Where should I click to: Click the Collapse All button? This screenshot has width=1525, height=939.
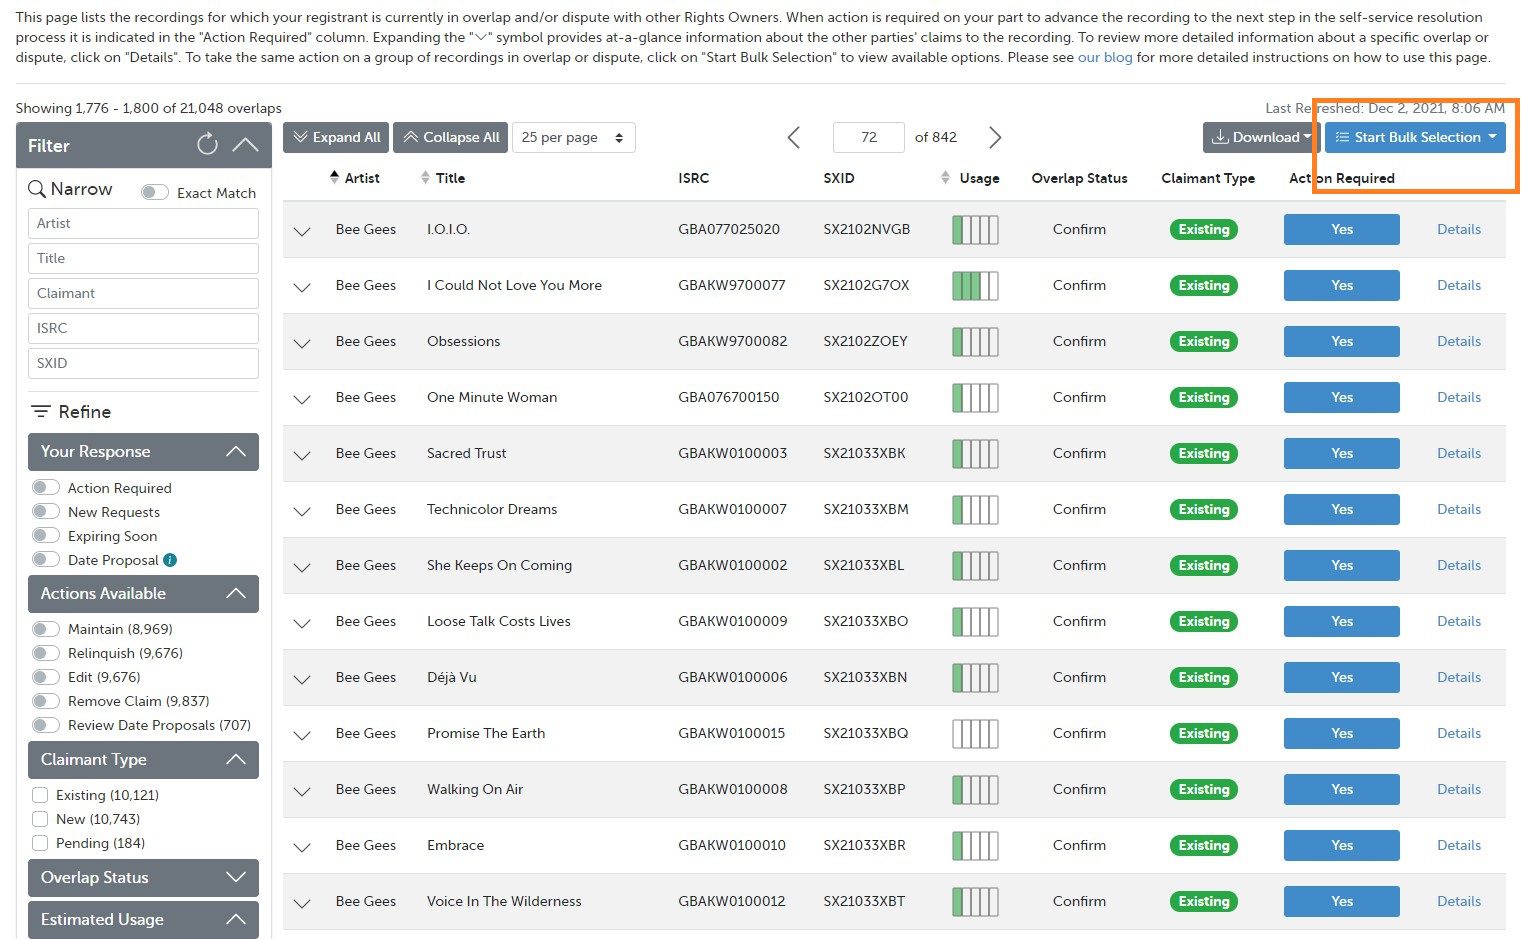(x=451, y=138)
